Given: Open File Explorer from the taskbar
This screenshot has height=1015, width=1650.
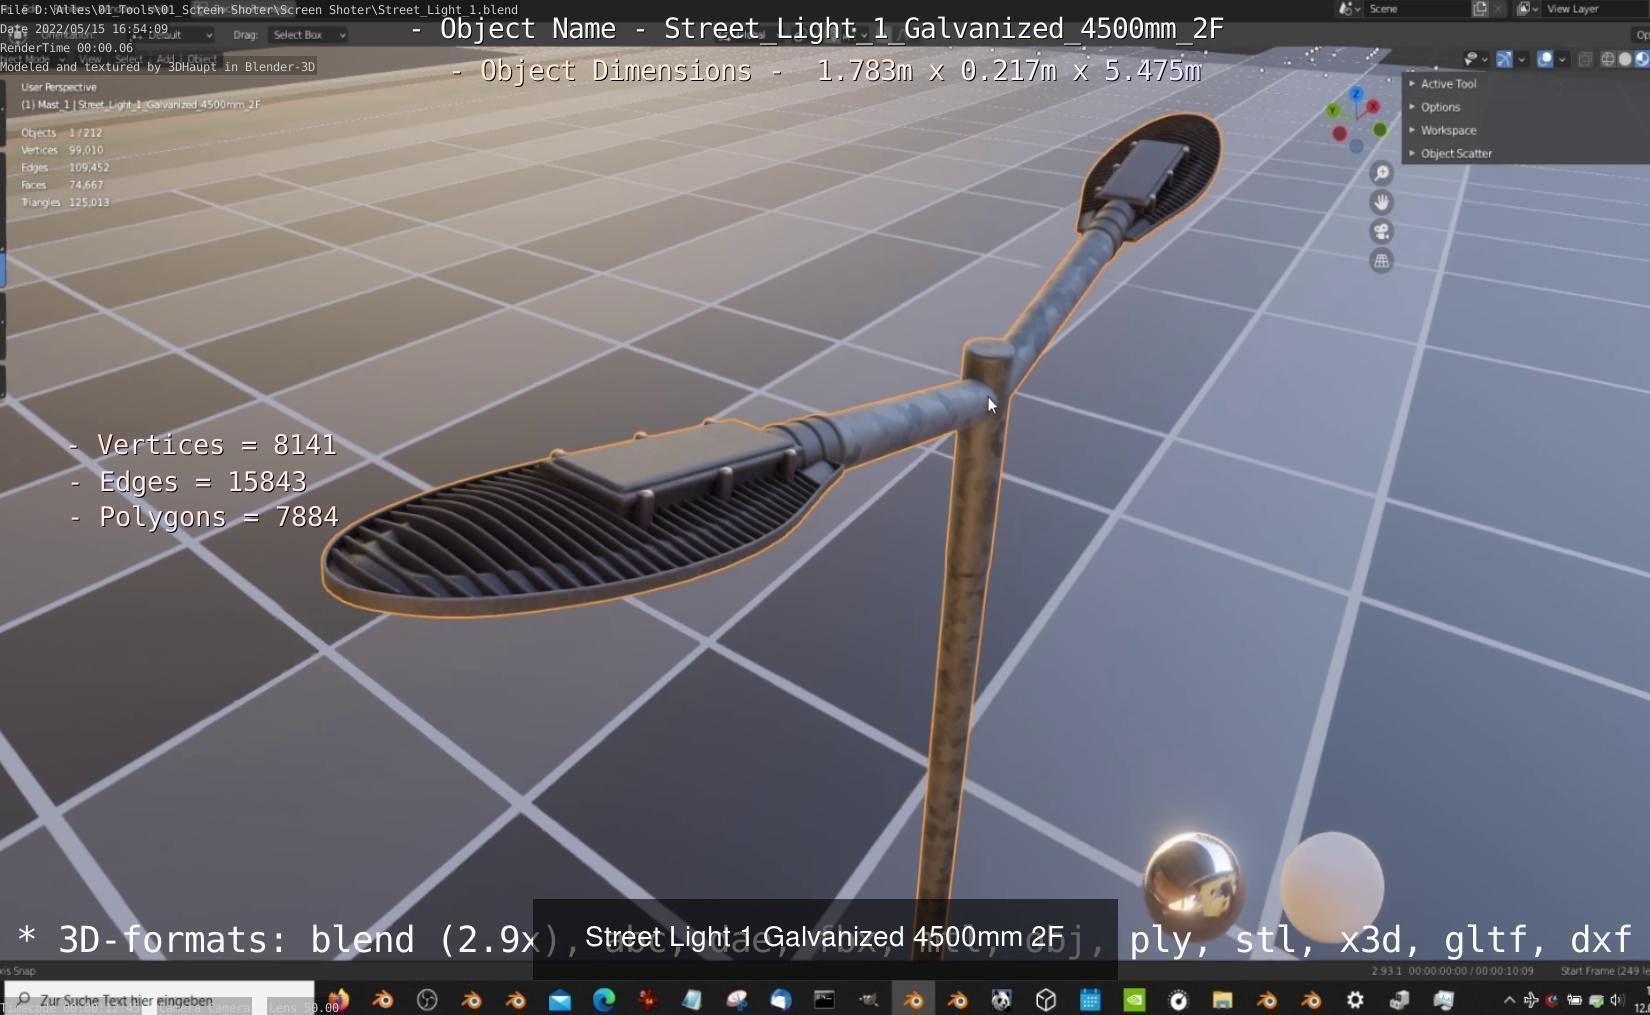Looking at the screenshot, I should 1222,1000.
